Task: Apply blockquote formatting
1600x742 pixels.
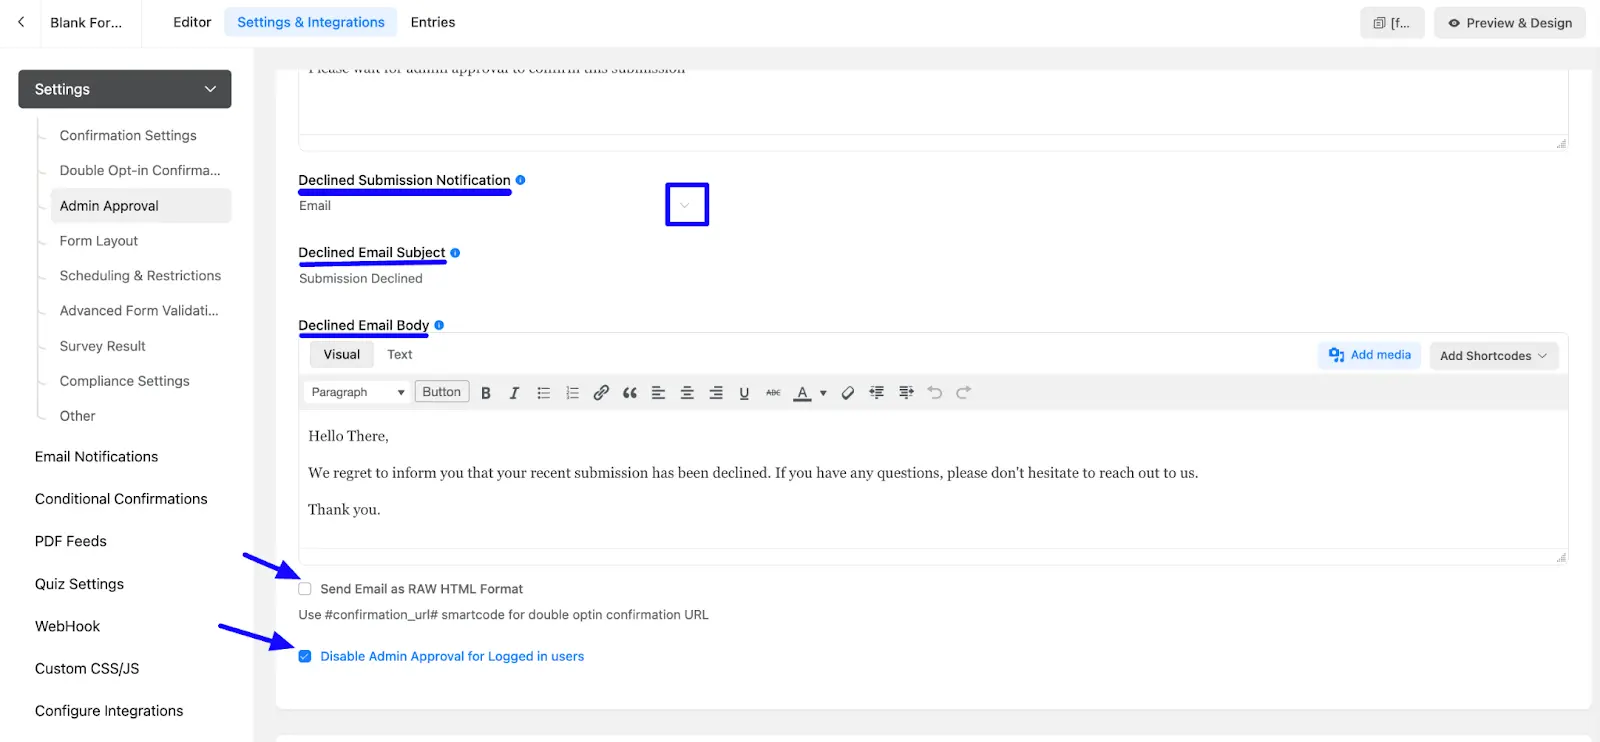Action: [630, 393]
